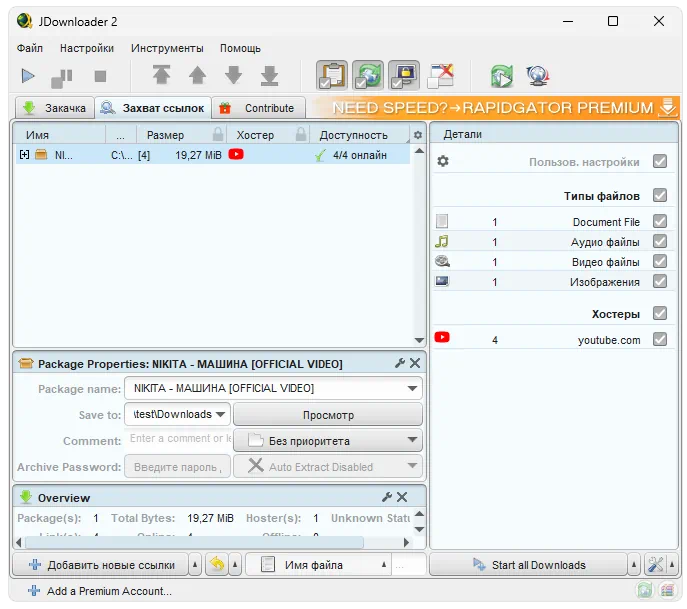Viewport: 687px width, 609px height.
Task: Open the tools wrench-screwdriver button
Action: pos(655,564)
